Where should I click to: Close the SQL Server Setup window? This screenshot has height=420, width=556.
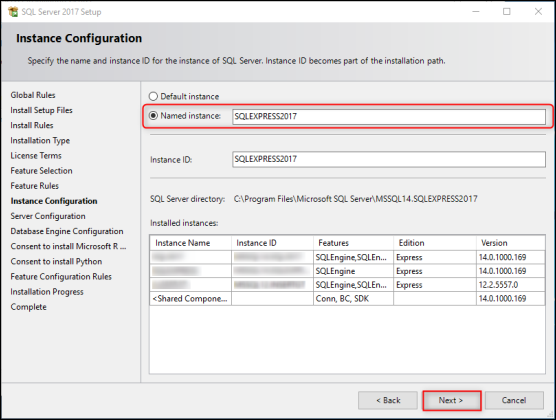pos(538,12)
